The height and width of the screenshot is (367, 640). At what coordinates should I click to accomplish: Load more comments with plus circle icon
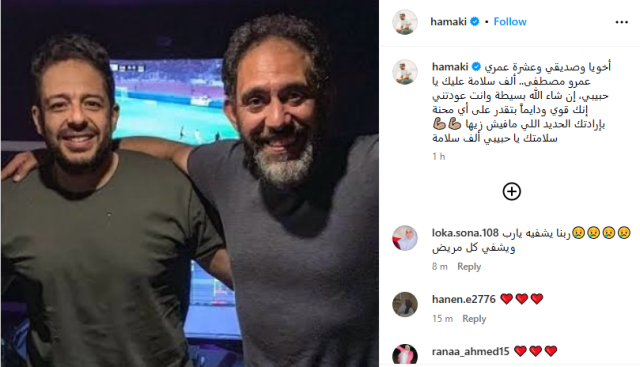[x=511, y=191]
